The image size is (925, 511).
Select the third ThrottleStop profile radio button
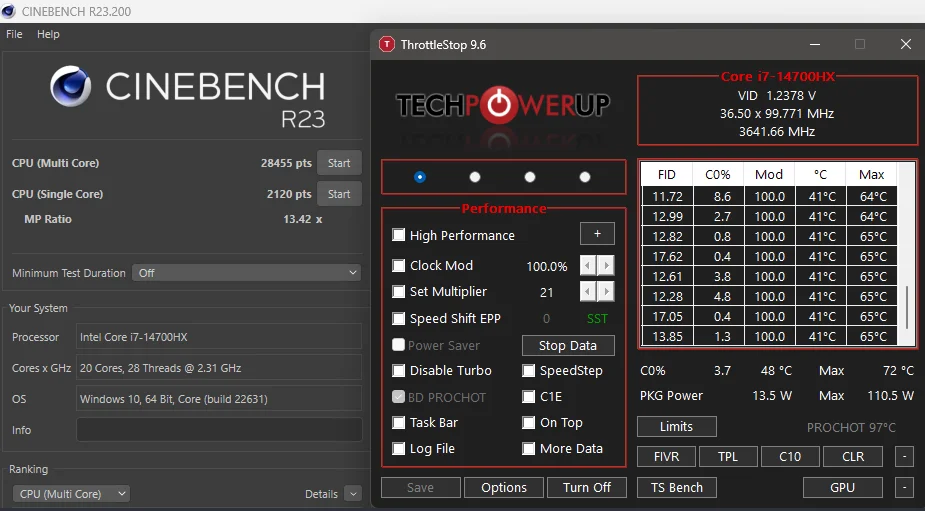(x=530, y=177)
